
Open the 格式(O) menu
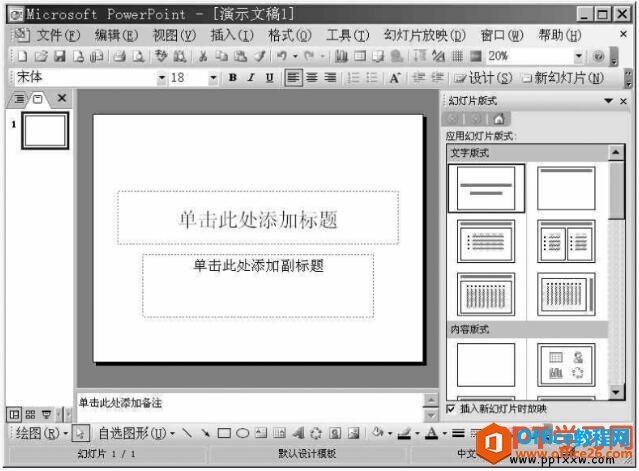pos(290,35)
